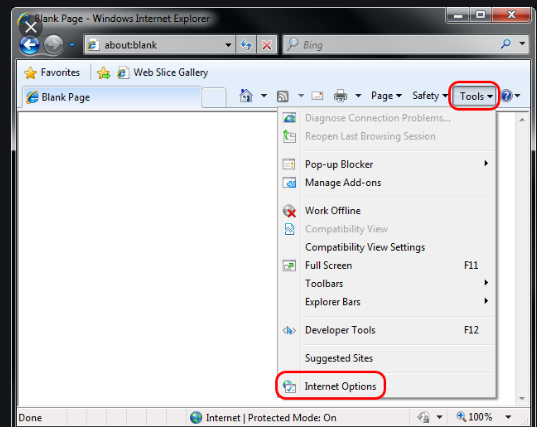Image resolution: width=537 pixels, height=427 pixels.
Task: Maximize the Internet Explorer window
Action: click(x=480, y=15)
